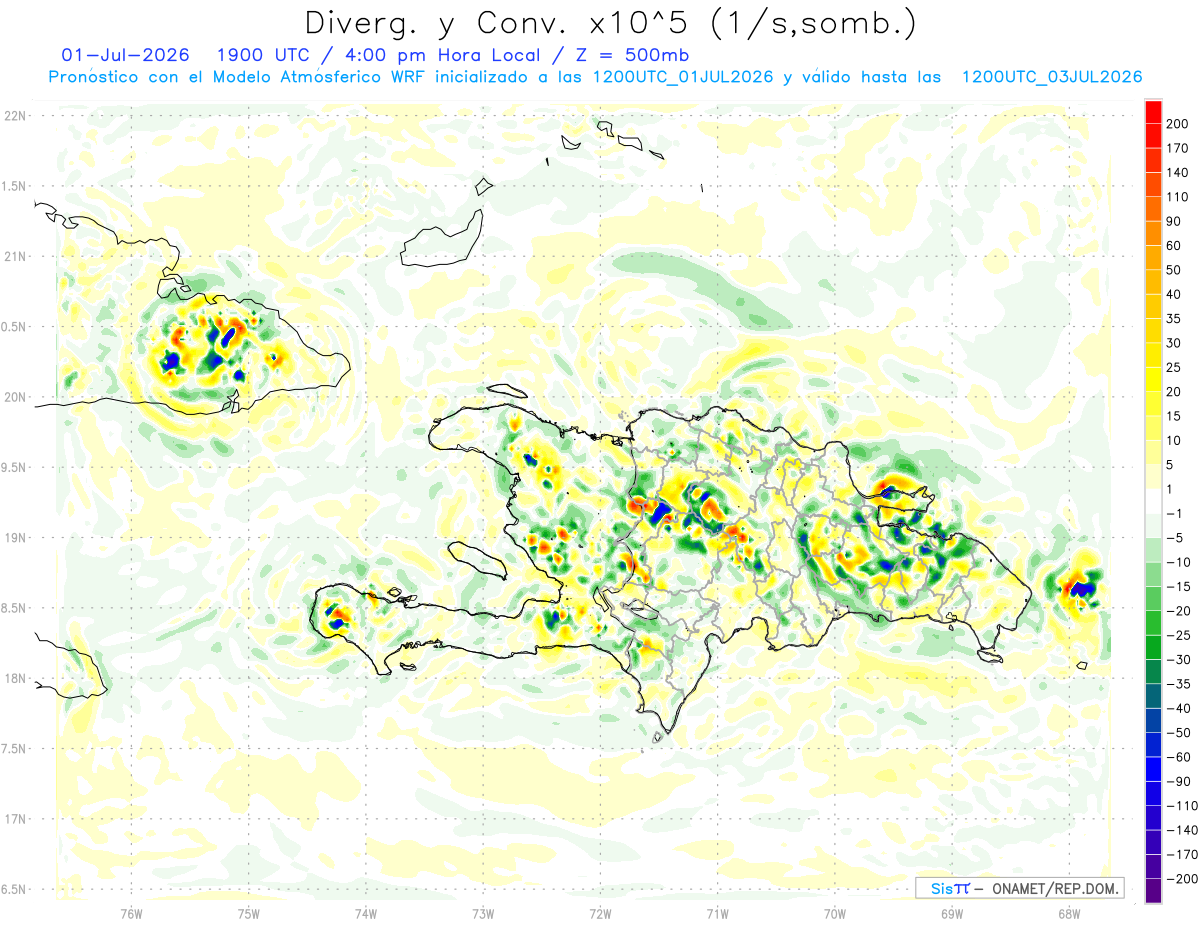Click the valid-until time "1200UTC_03JUL2026"
The image size is (1200, 927).
(1052, 77)
